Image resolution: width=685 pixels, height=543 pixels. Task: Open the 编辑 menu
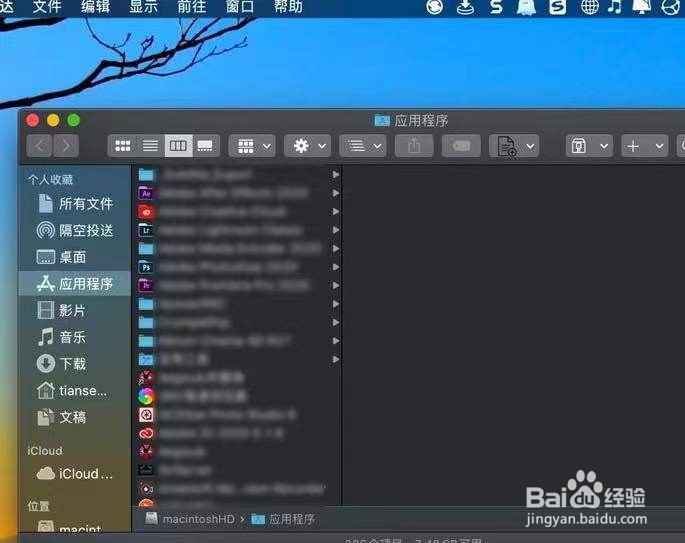(x=95, y=7)
